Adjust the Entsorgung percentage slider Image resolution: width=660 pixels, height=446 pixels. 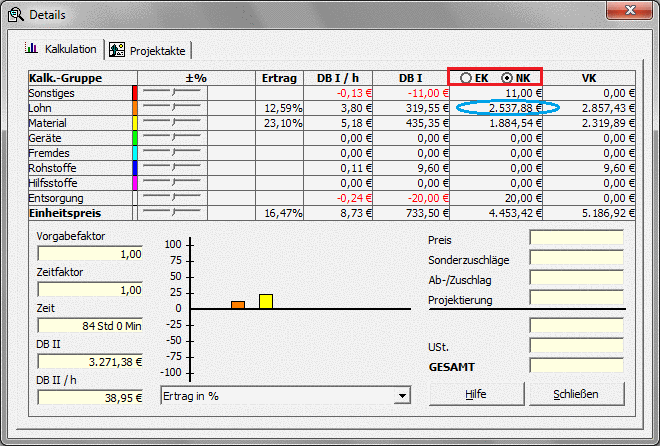172,198
